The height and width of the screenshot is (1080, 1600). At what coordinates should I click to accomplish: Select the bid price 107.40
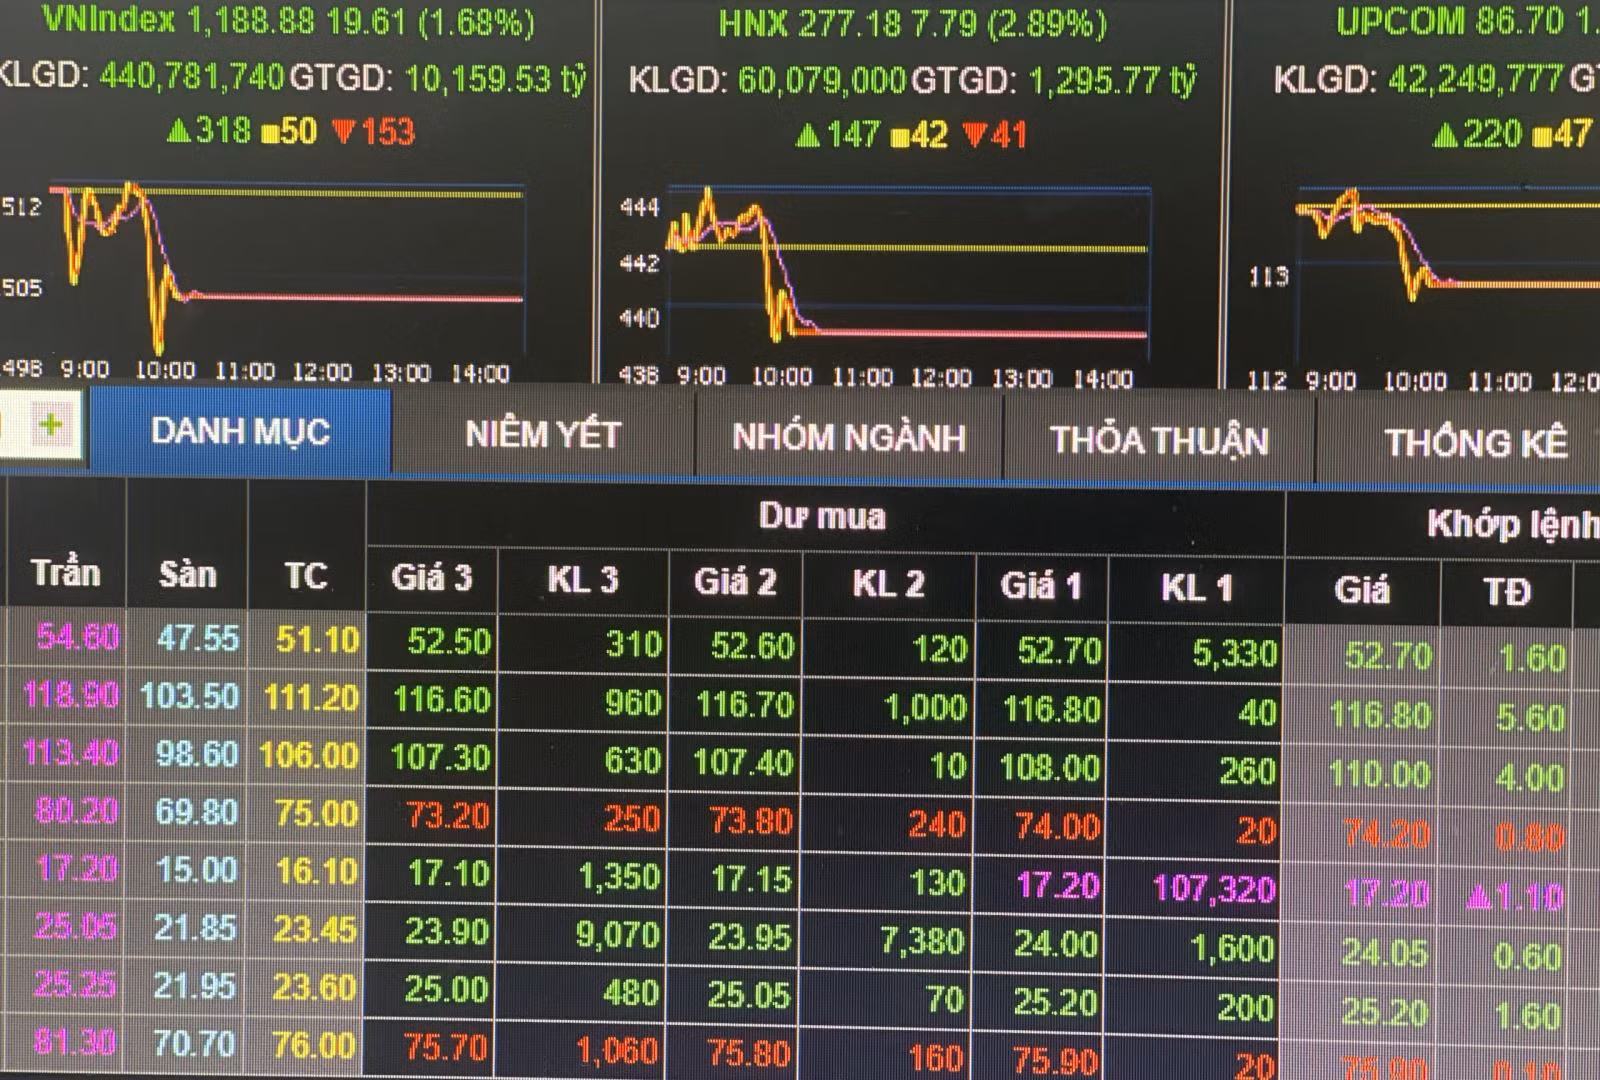[x=744, y=762]
